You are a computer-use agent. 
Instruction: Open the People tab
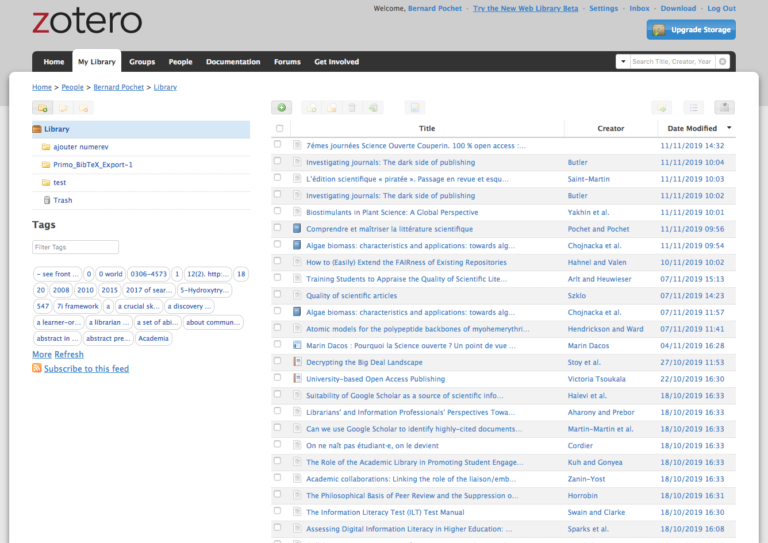pos(180,62)
